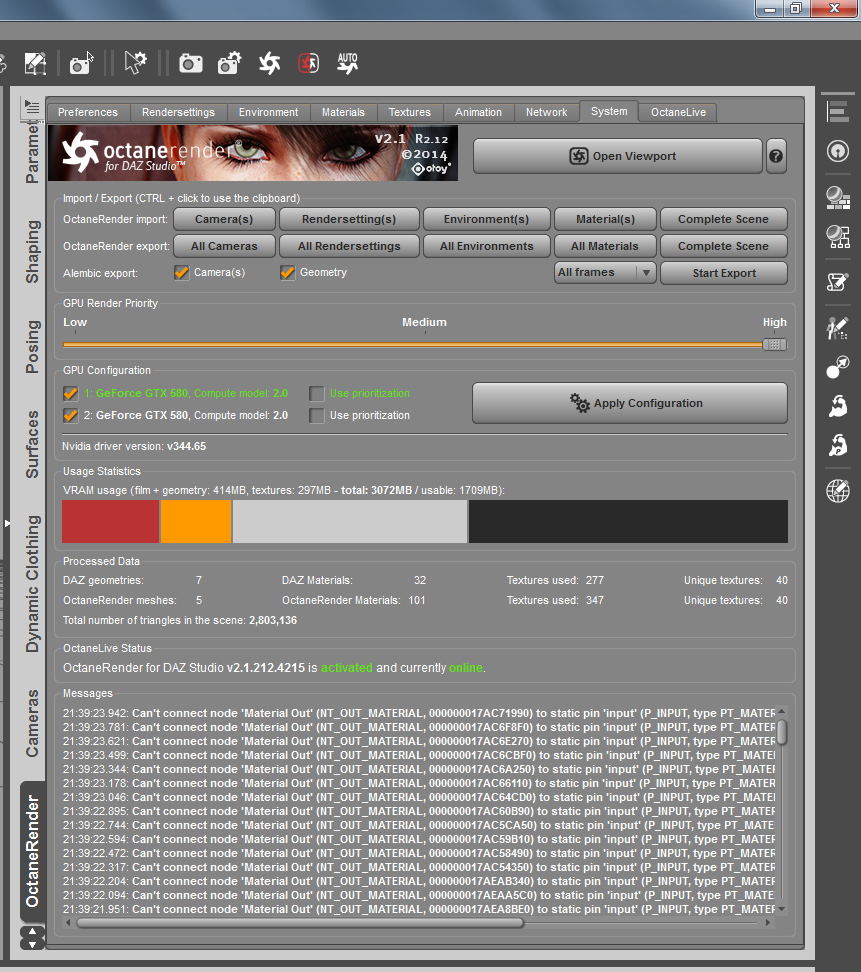Click the Open Viewport button
This screenshot has width=861, height=972.
[x=617, y=156]
